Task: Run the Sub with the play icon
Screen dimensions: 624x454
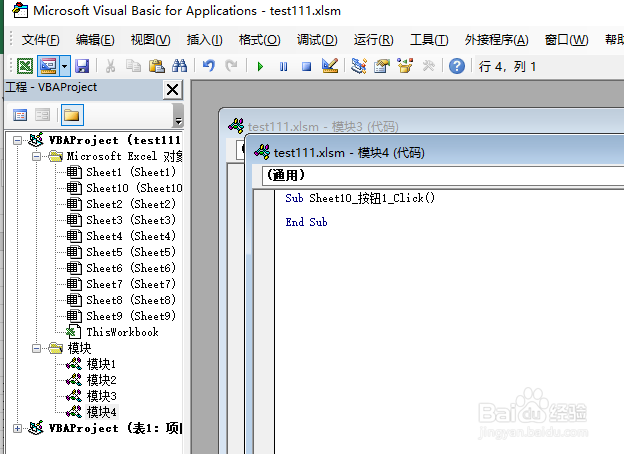Action: click(260, 66)
